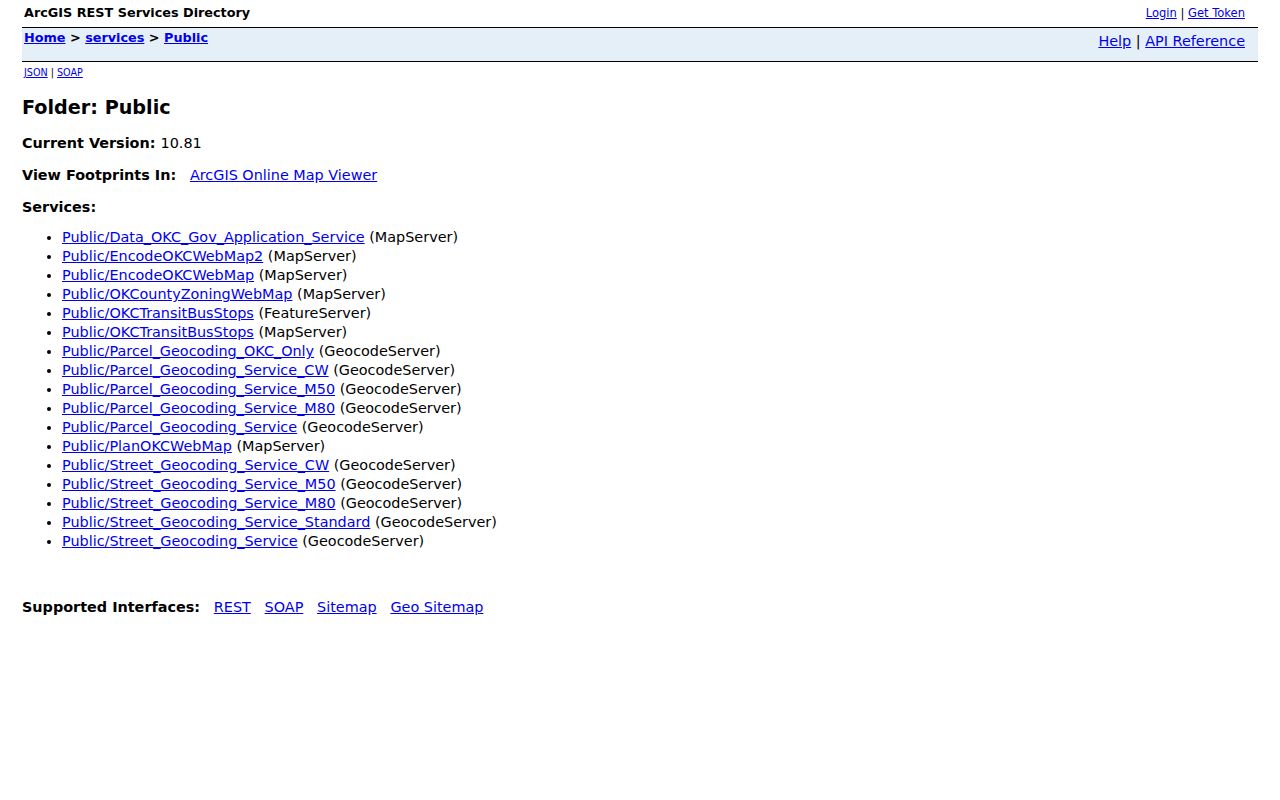Click the Current Version 10.81 text
The height and width of the screenshot is (800, 1280).
point(112,143)
